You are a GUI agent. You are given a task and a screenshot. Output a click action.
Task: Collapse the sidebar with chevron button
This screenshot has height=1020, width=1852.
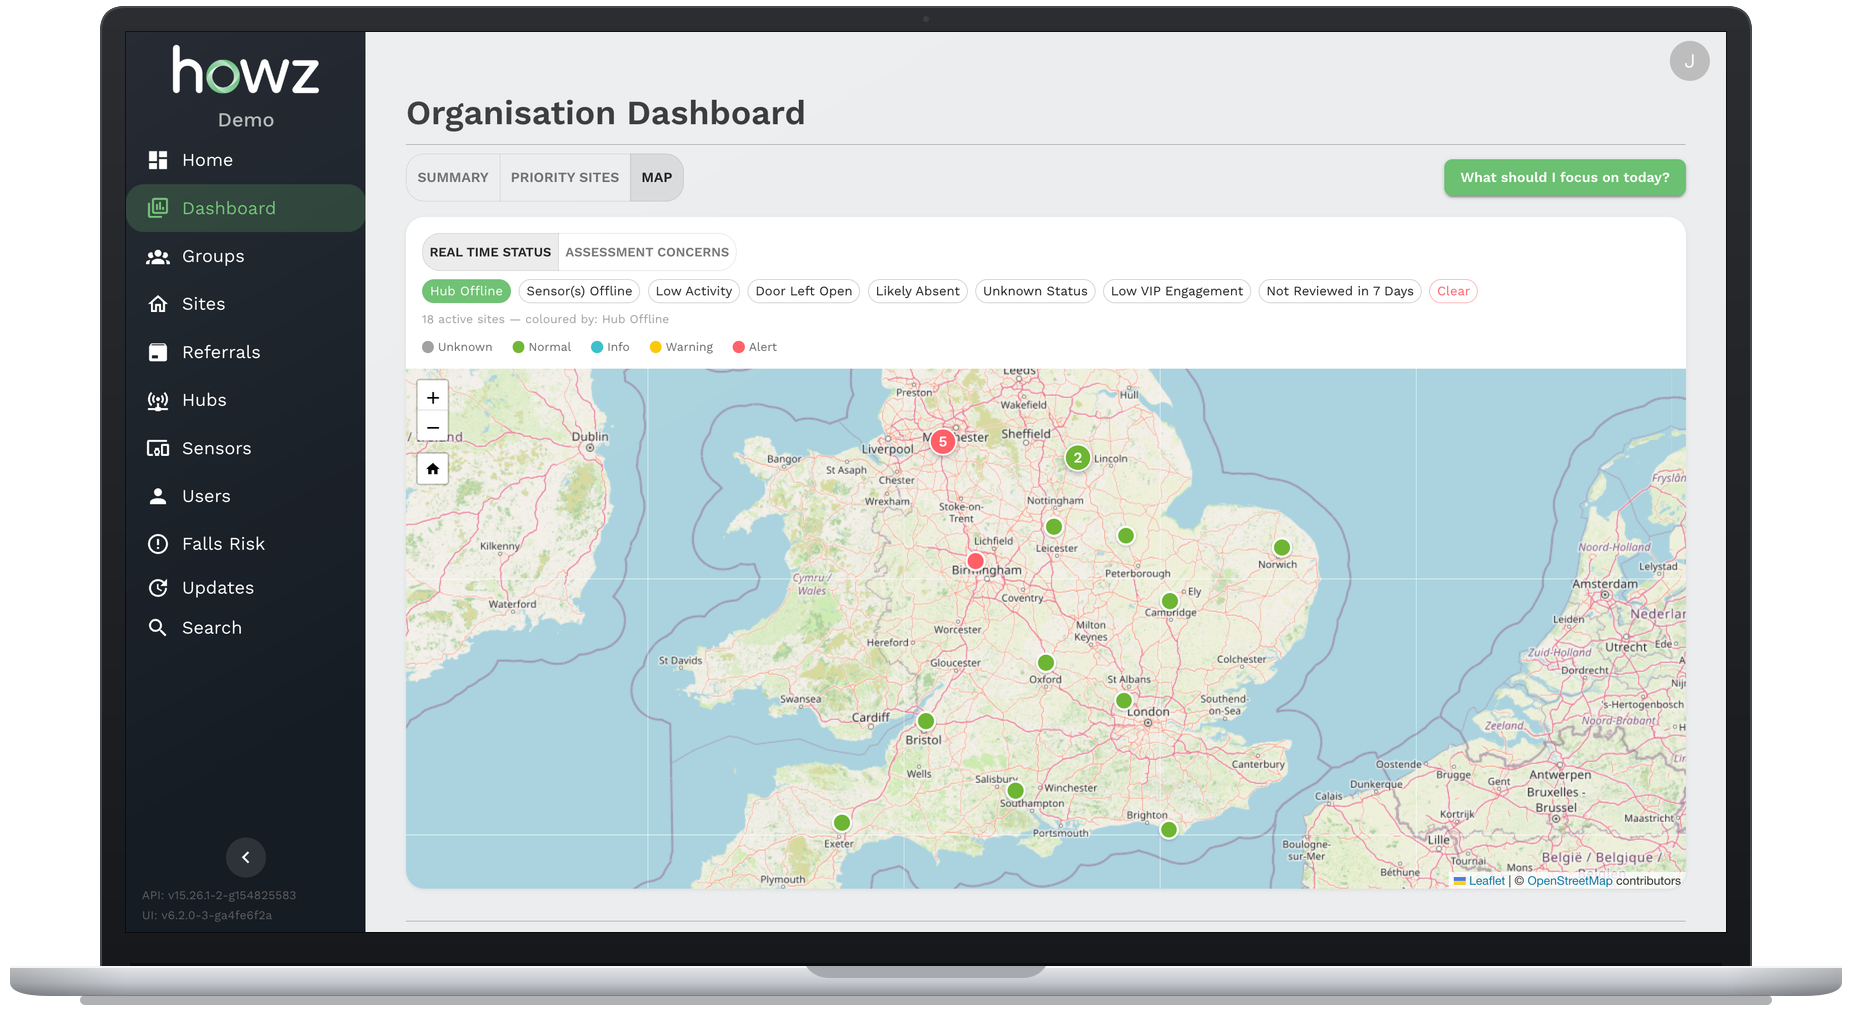point(246,857)
